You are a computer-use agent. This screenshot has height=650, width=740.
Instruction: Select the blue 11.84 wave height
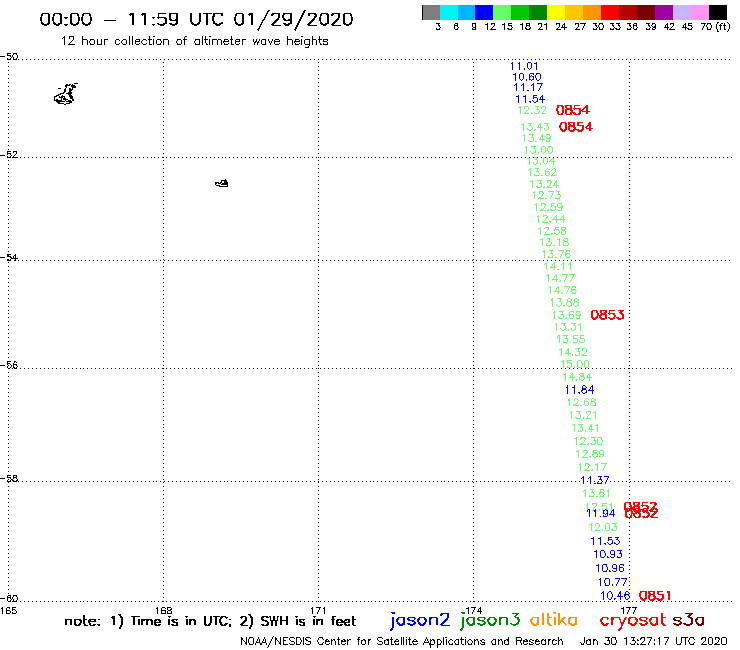coord(580,389)
